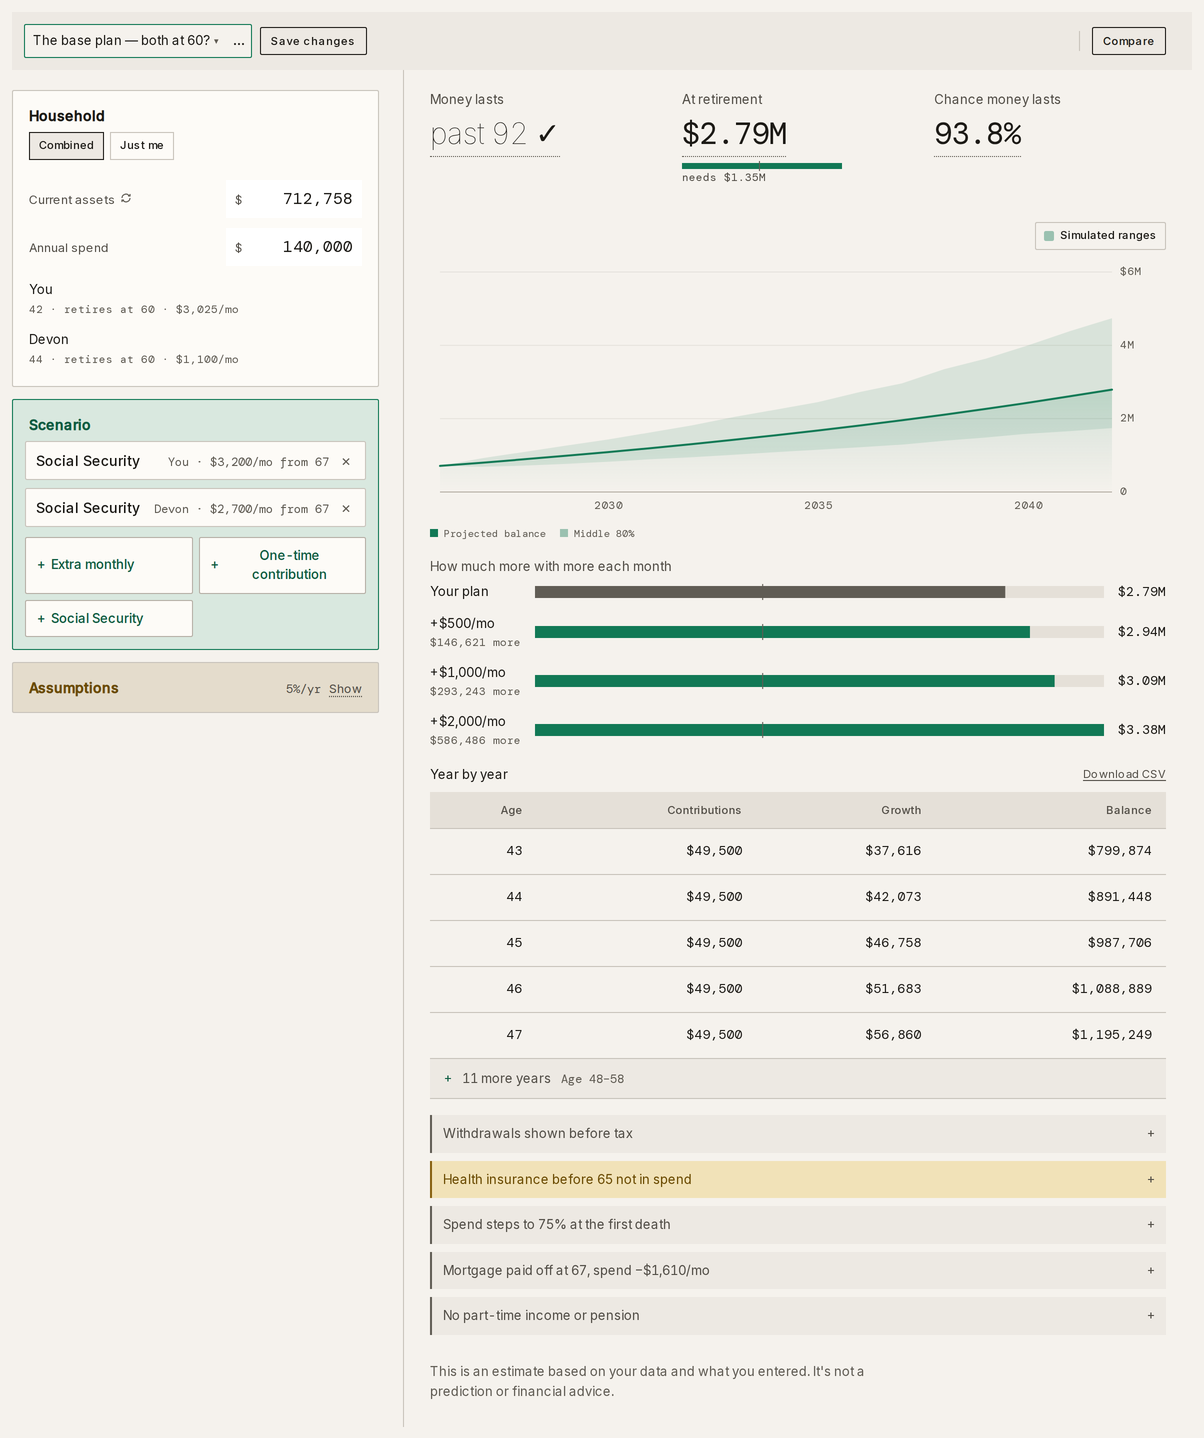This screenshot has width=1204, height=1438.
Task: Click the +$1,000/mo comparison bar
Action: [x=795, y=681]
